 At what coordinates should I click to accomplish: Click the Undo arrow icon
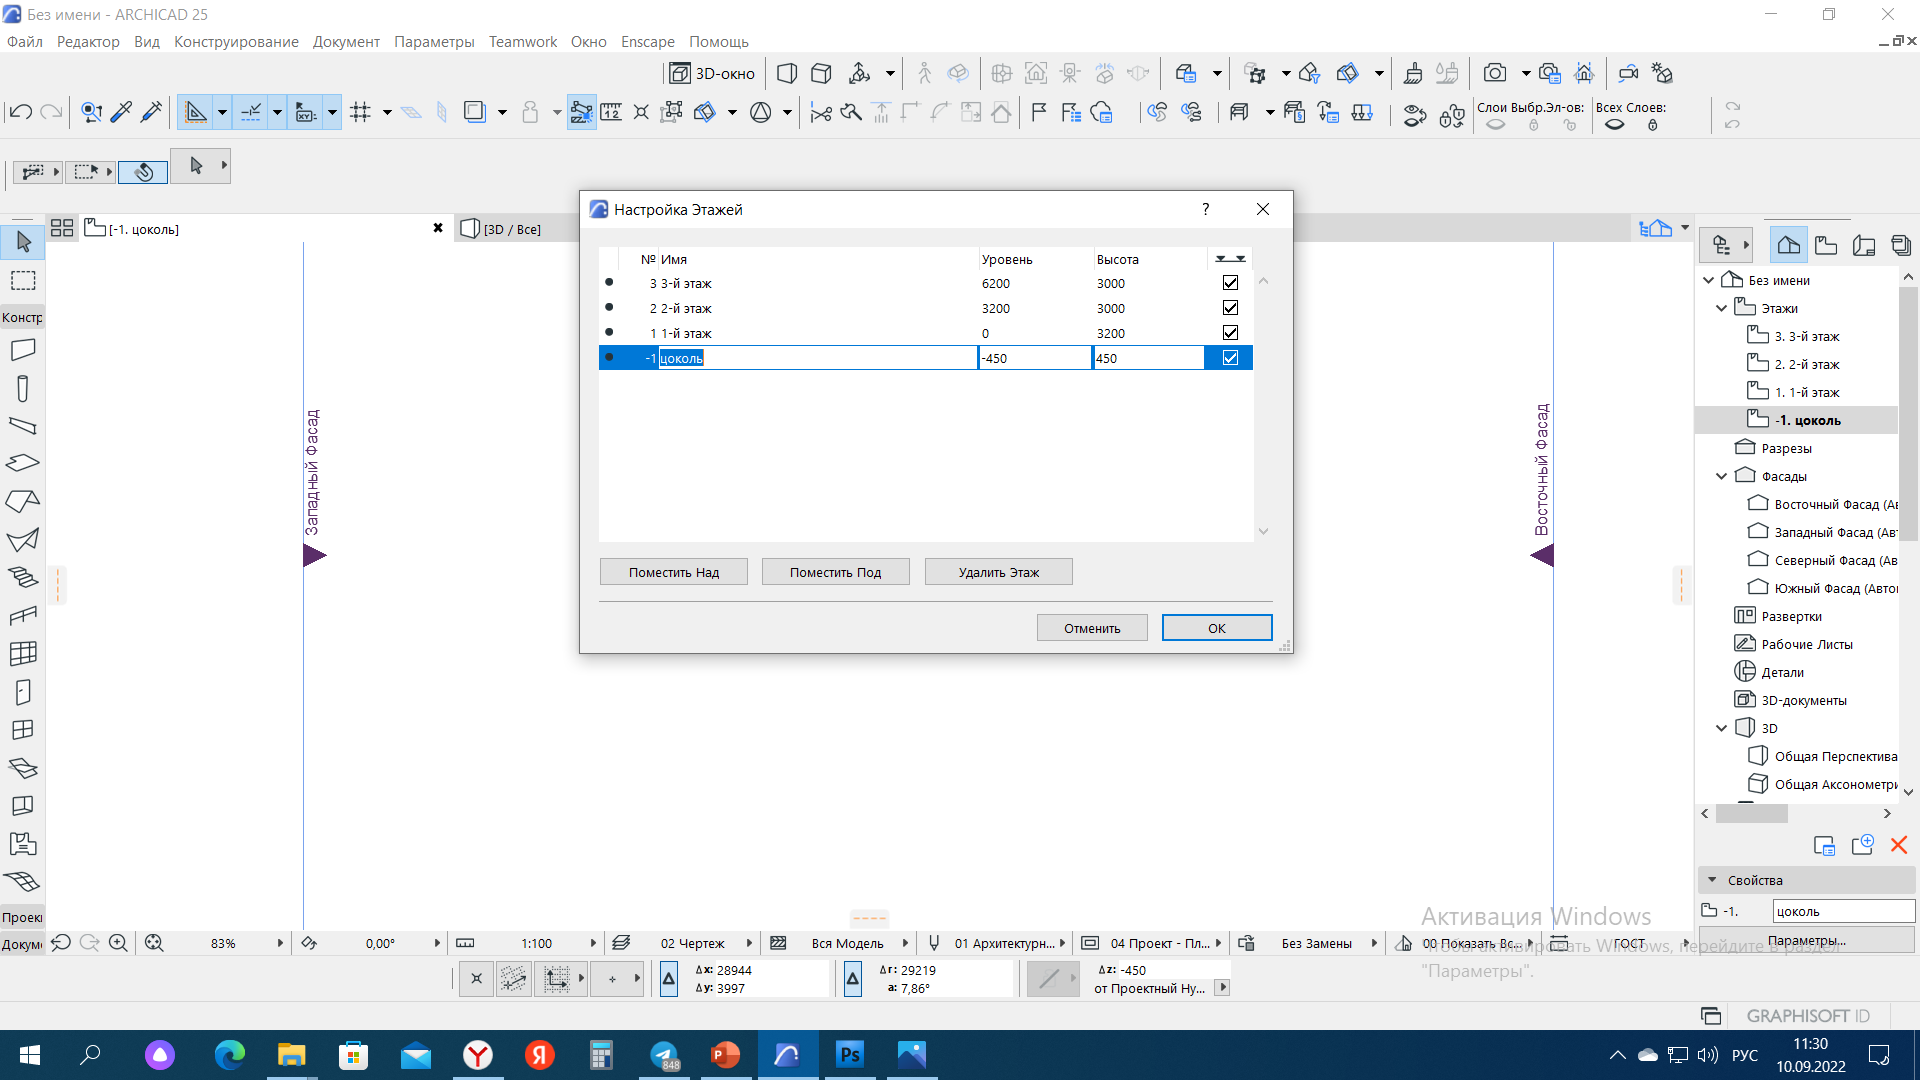(x=20, y=112)
